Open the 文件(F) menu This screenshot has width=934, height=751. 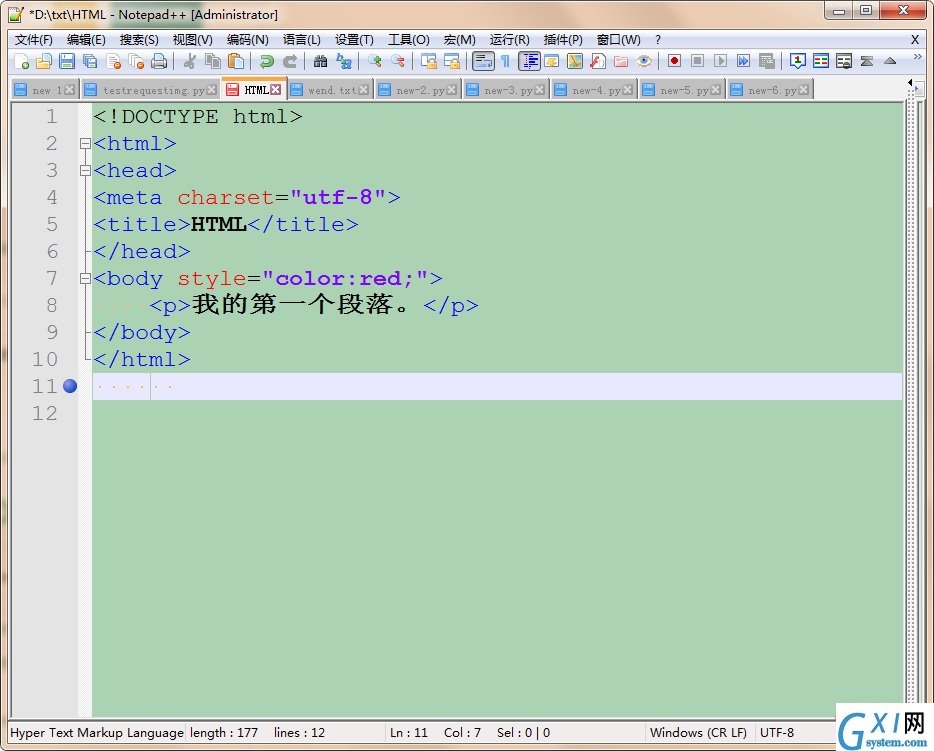coord(34,40)
